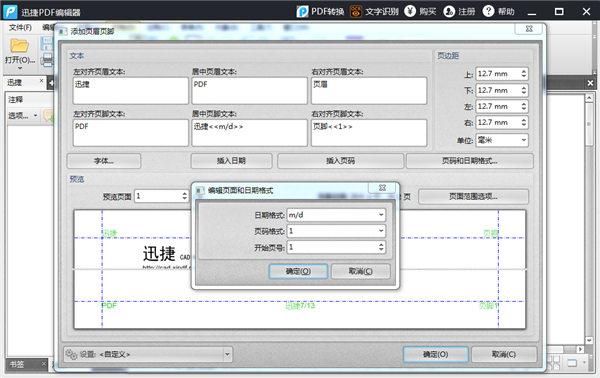Close the 添加页眉页脚 dialog

pyautogui.click(x=529, y=29)
